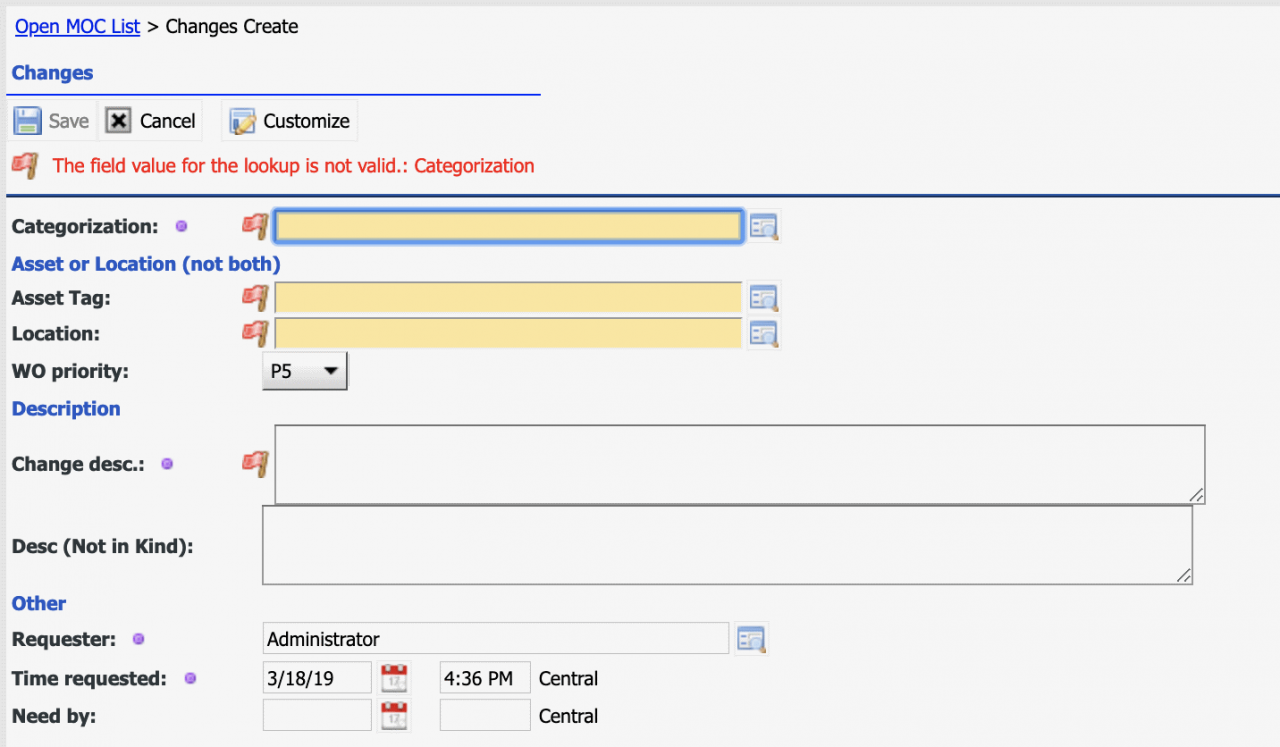Open the Need by calendar picker
1280x747 pixels.
(x=395, y=717)
